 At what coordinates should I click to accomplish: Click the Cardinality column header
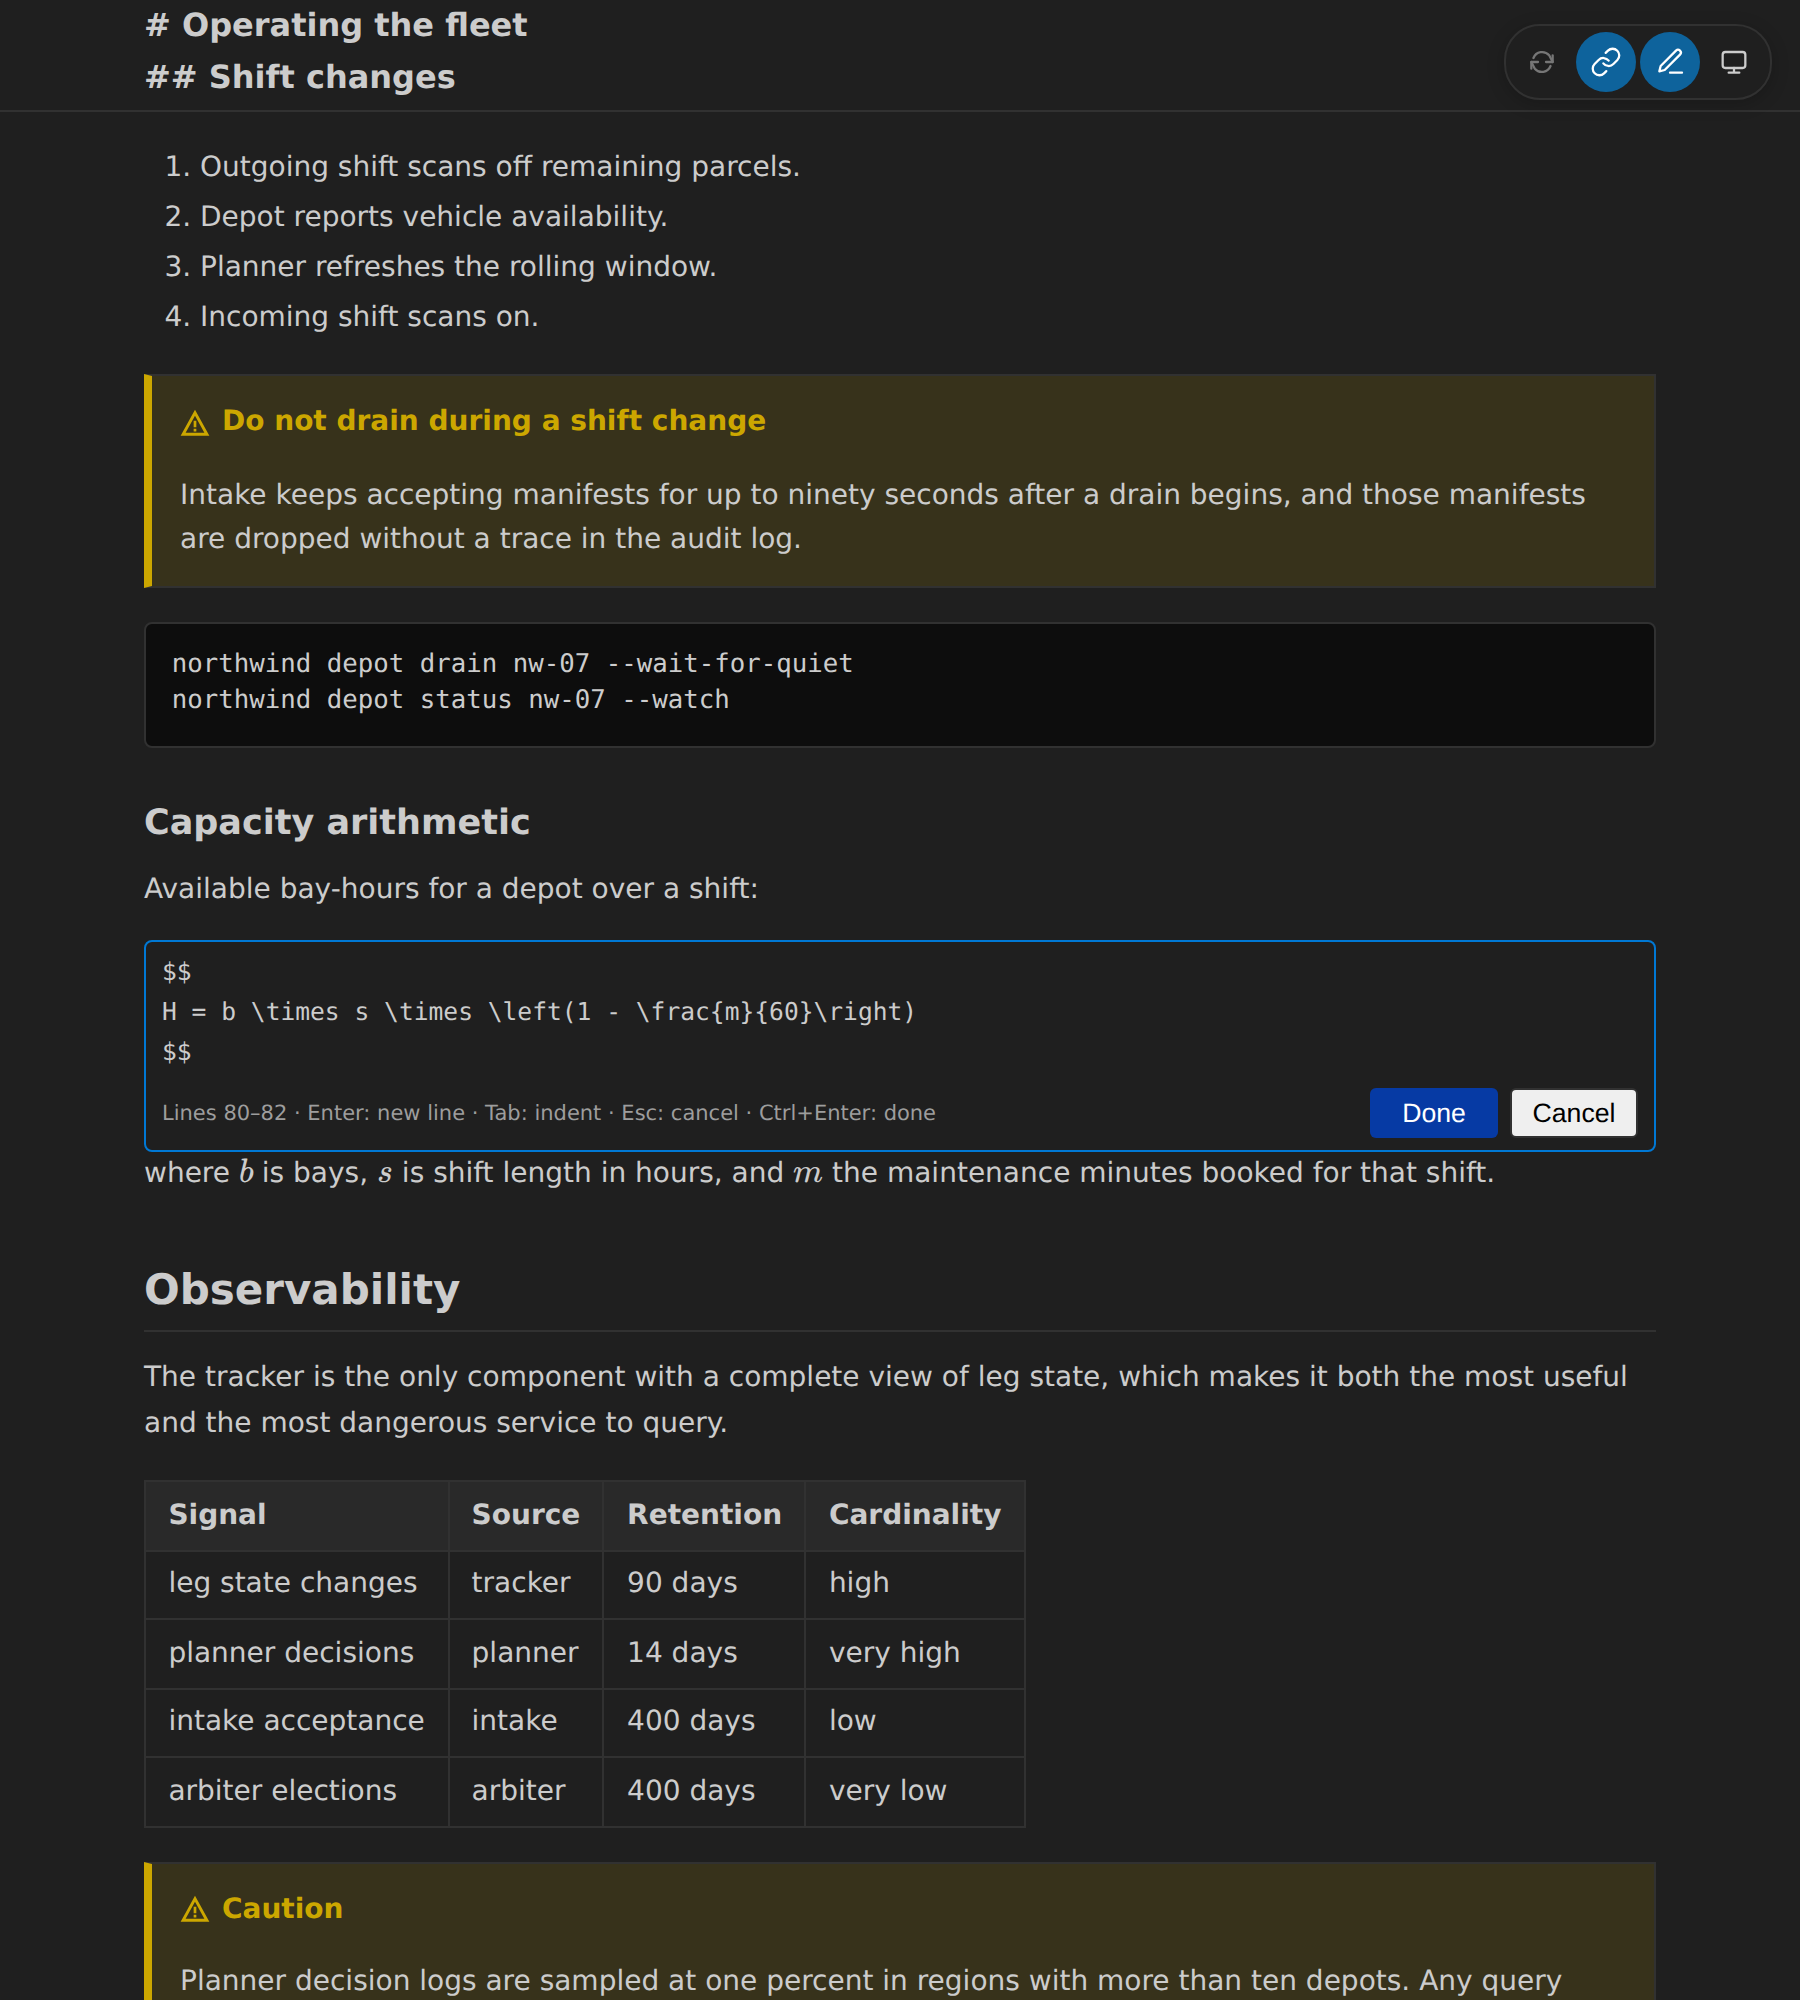(x=915, y=1514)
